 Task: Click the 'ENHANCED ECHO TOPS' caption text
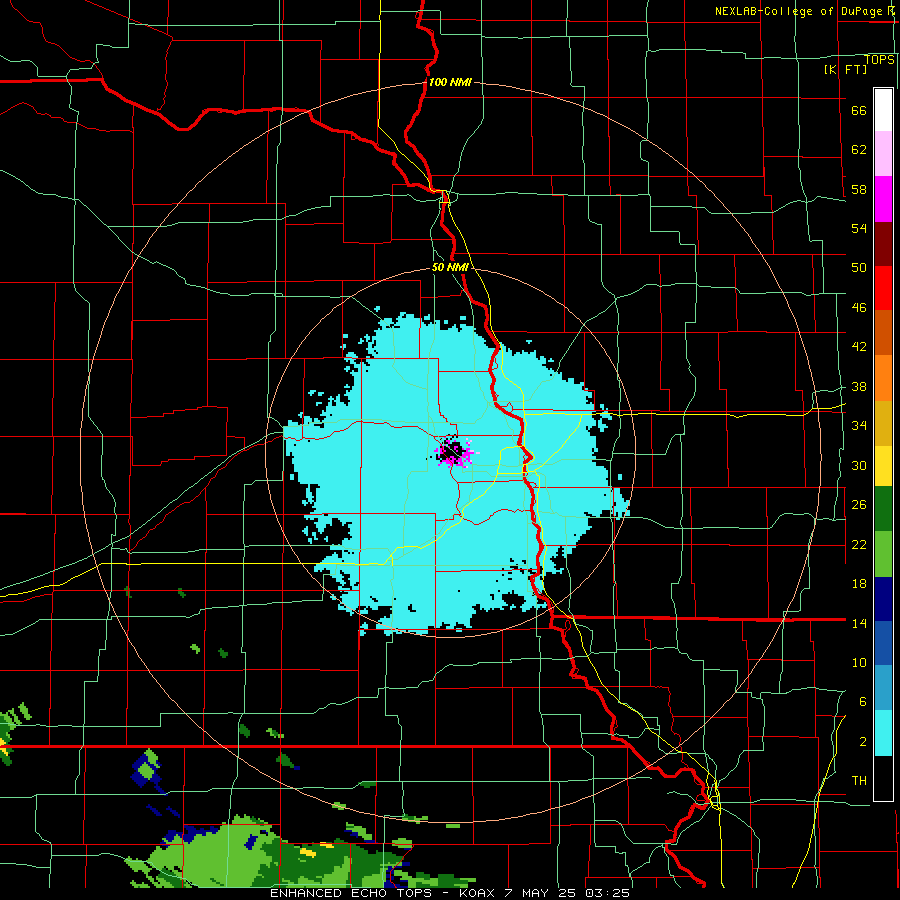(x=351, y=893)
